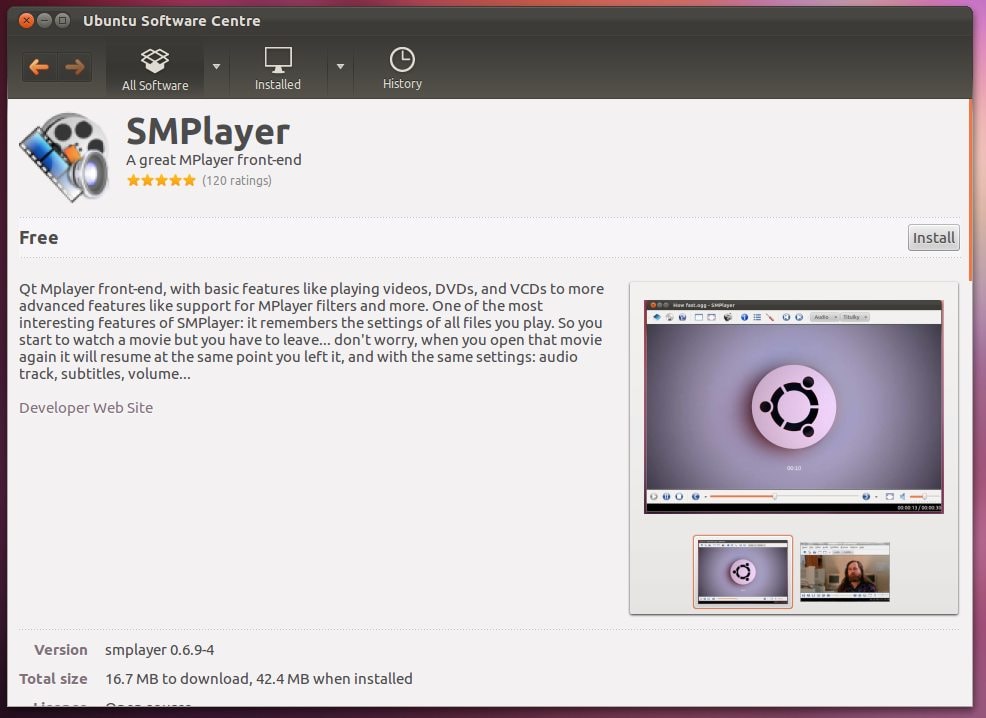Viewport: 986px width, 718px height.
Task: Click the 'Version' field label
Action: click(x=60, y=649)
